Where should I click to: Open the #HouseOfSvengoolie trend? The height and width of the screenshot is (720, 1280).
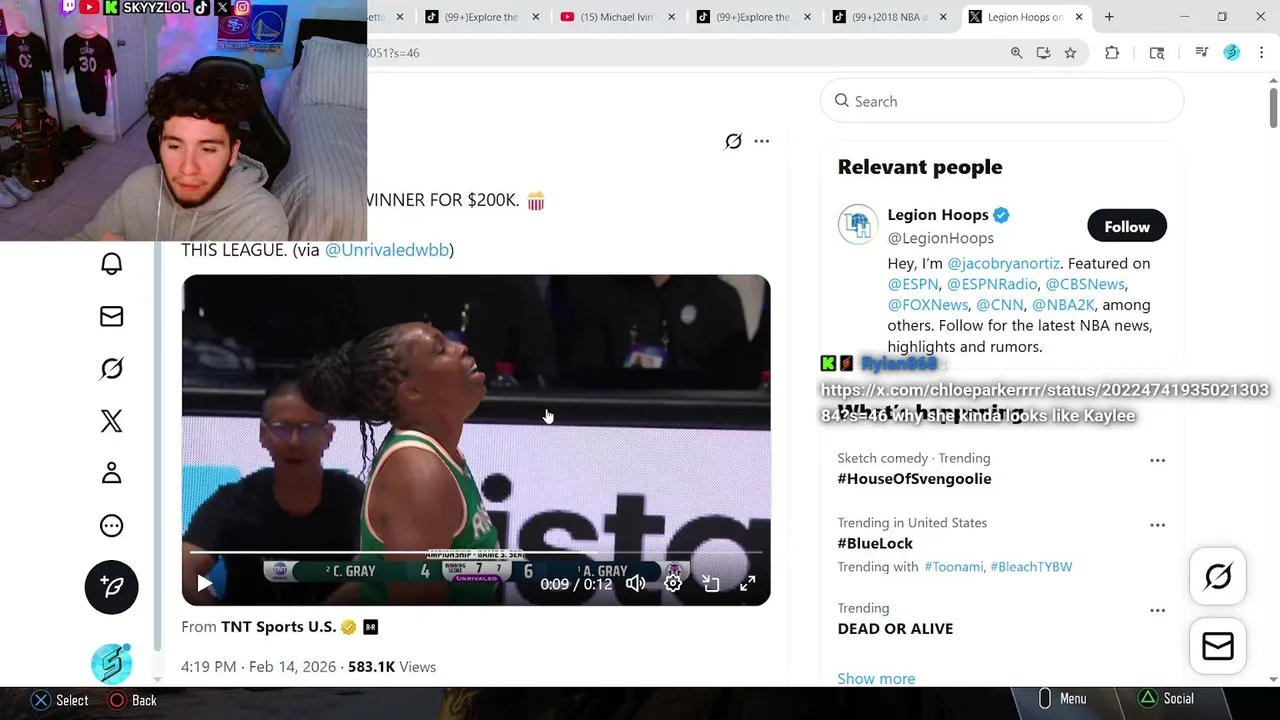click(x=914, y=479)
